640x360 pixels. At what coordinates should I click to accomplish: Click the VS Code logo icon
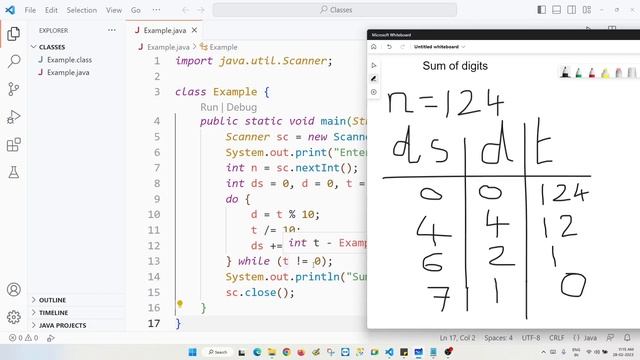pos(10,10)
